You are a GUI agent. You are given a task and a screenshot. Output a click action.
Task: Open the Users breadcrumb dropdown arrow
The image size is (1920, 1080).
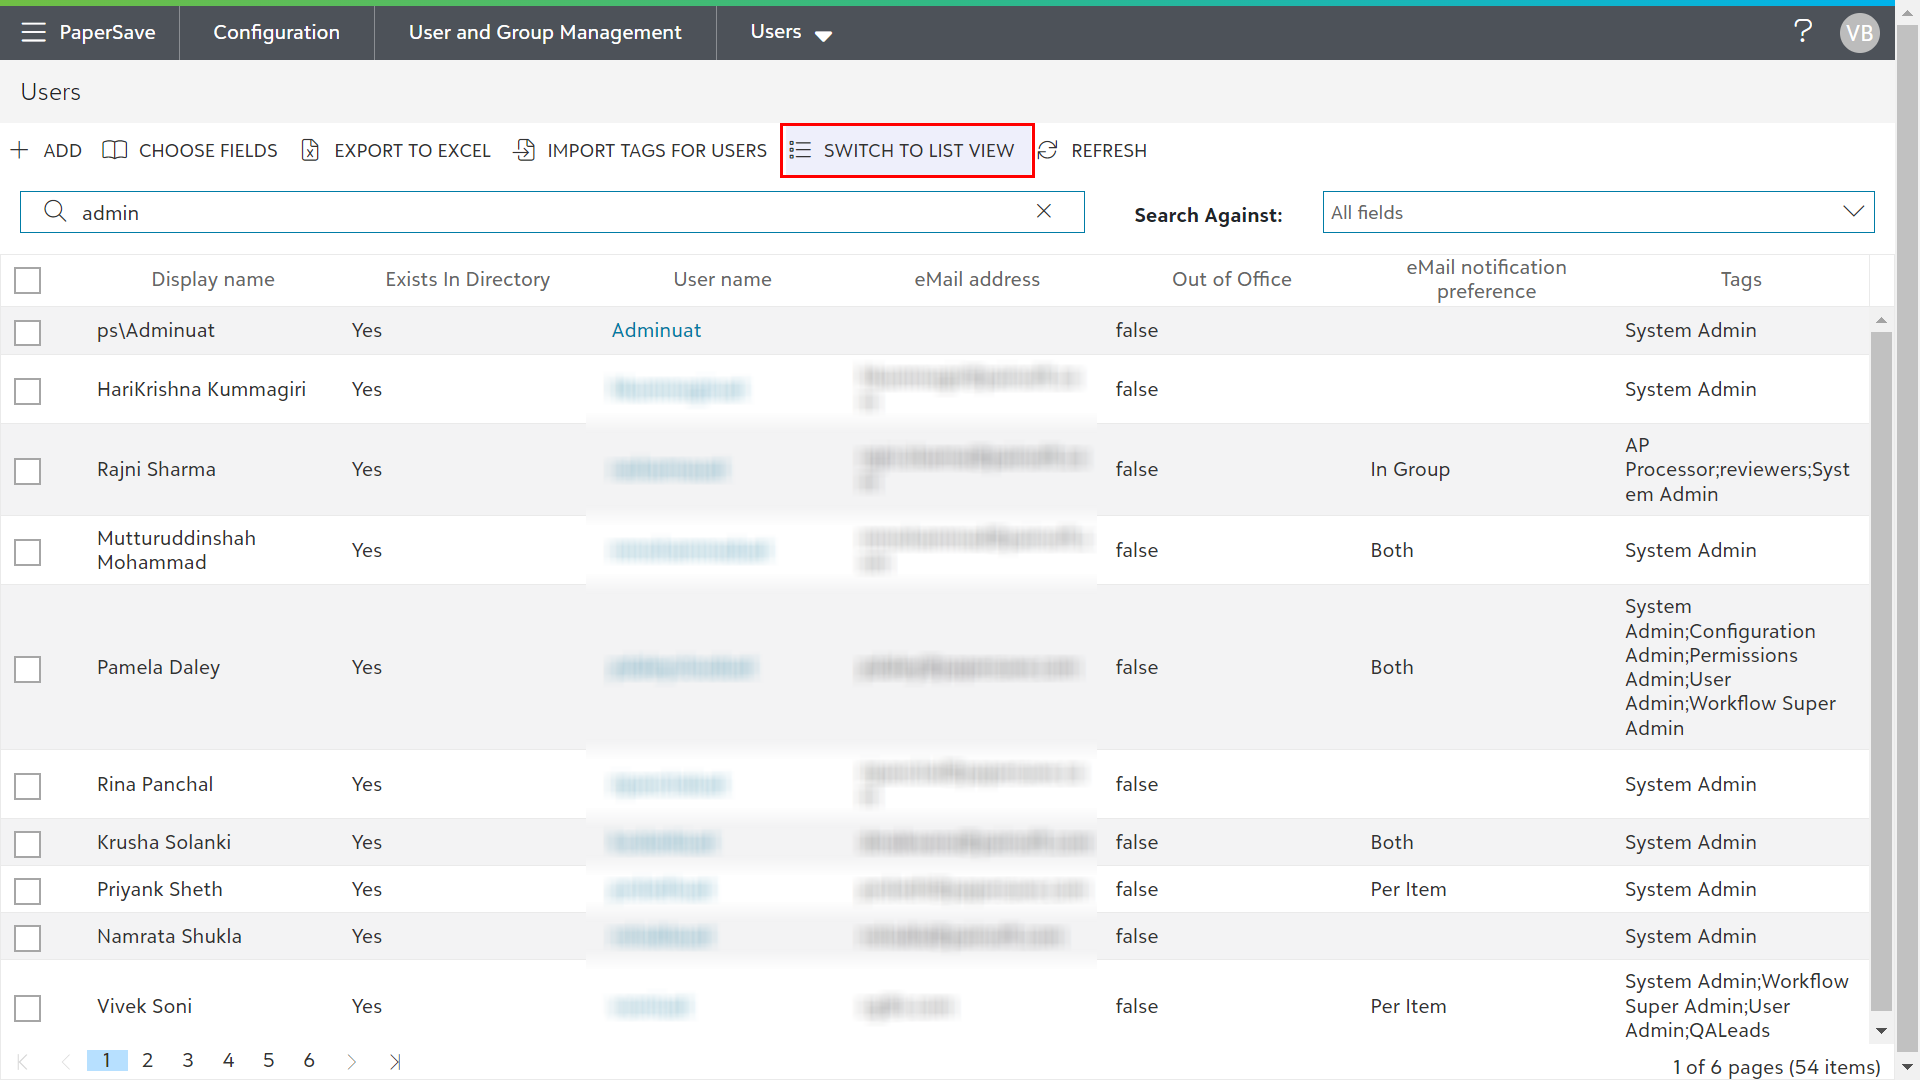pos(823,35)
